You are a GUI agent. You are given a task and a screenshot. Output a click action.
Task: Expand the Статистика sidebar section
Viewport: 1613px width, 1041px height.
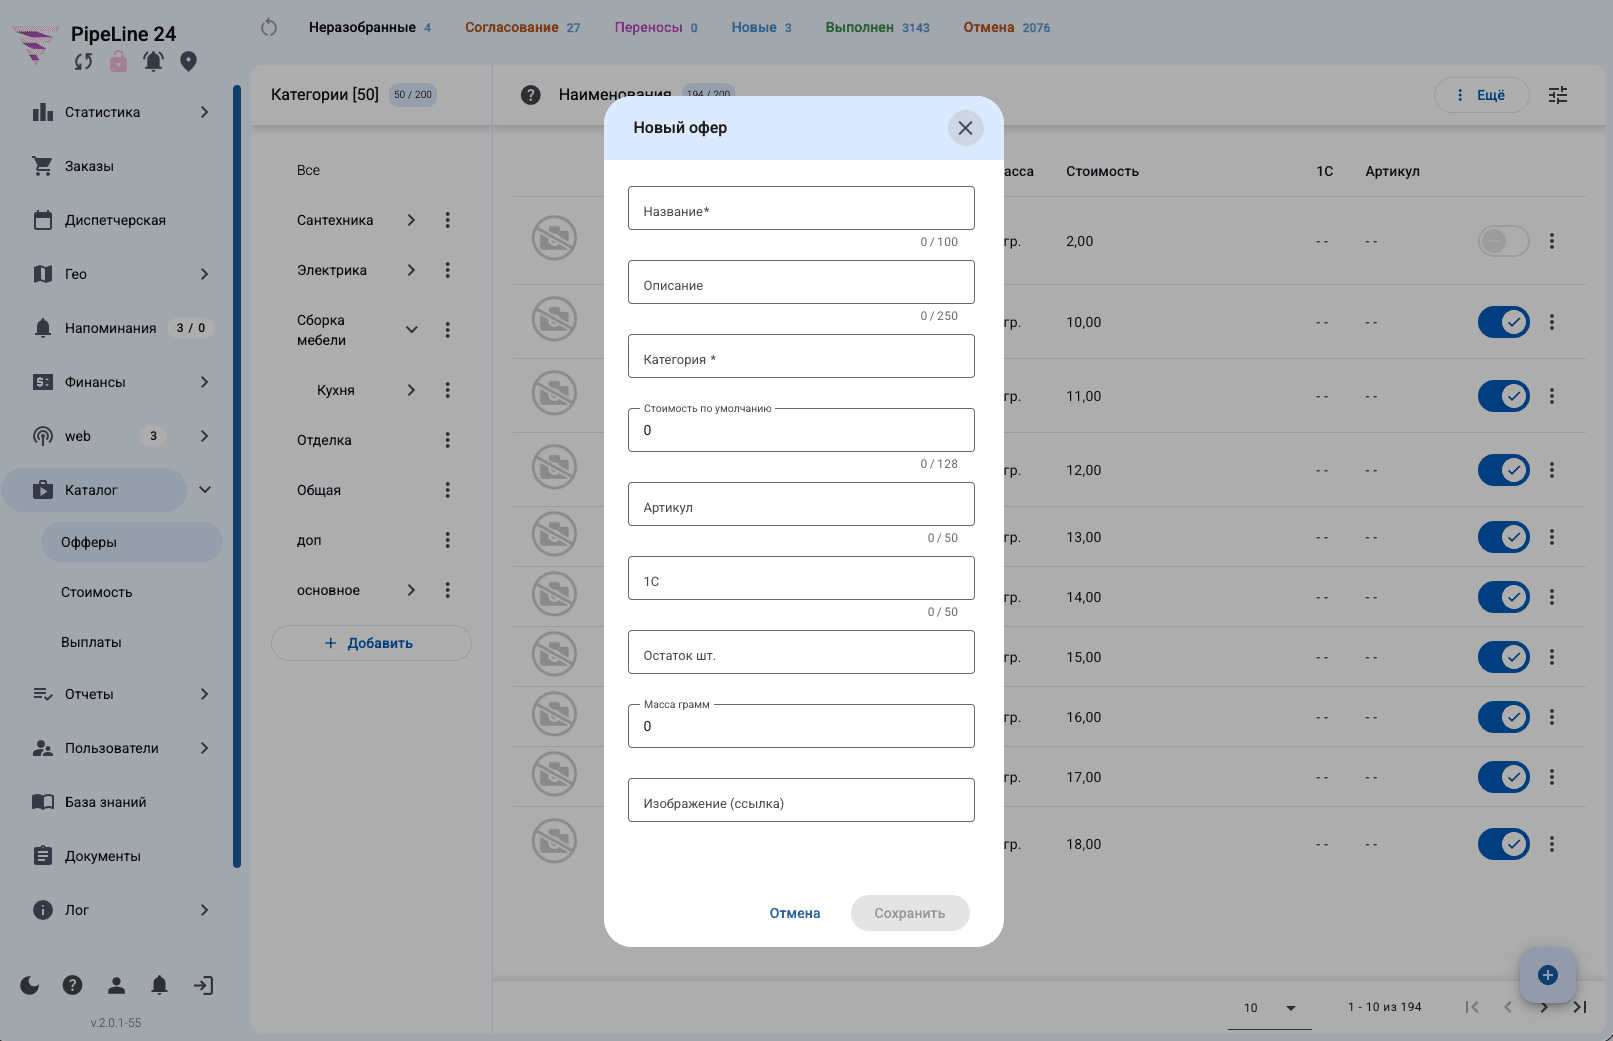click(x=204, y=112)
